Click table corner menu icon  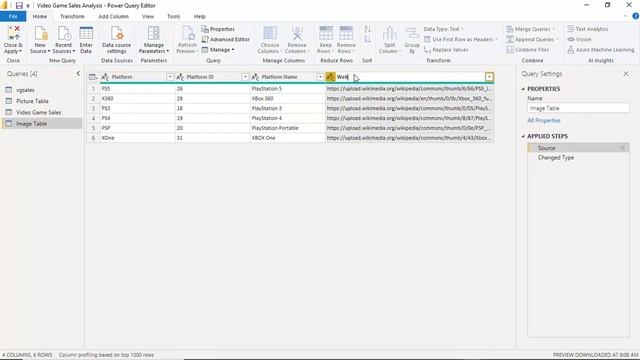point(93,77)
